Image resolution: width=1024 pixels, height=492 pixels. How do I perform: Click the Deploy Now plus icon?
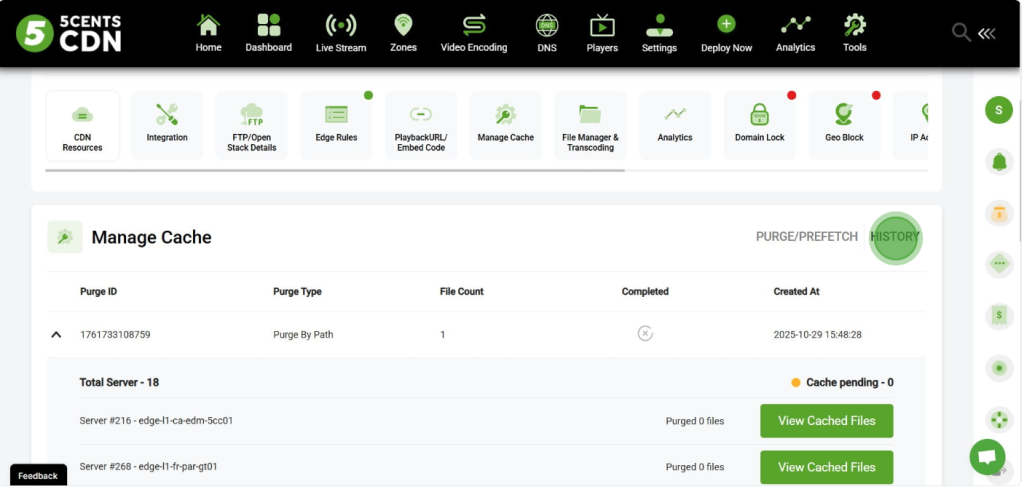point(726,25)
